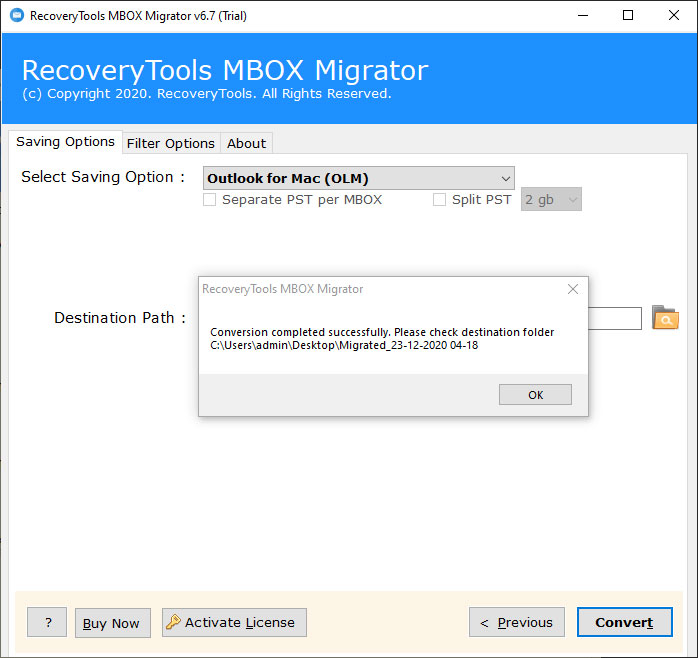This screenshot has height=658, width=698.
Task: Click the RecoveryTools app icon in title bar
Action: 17,16
